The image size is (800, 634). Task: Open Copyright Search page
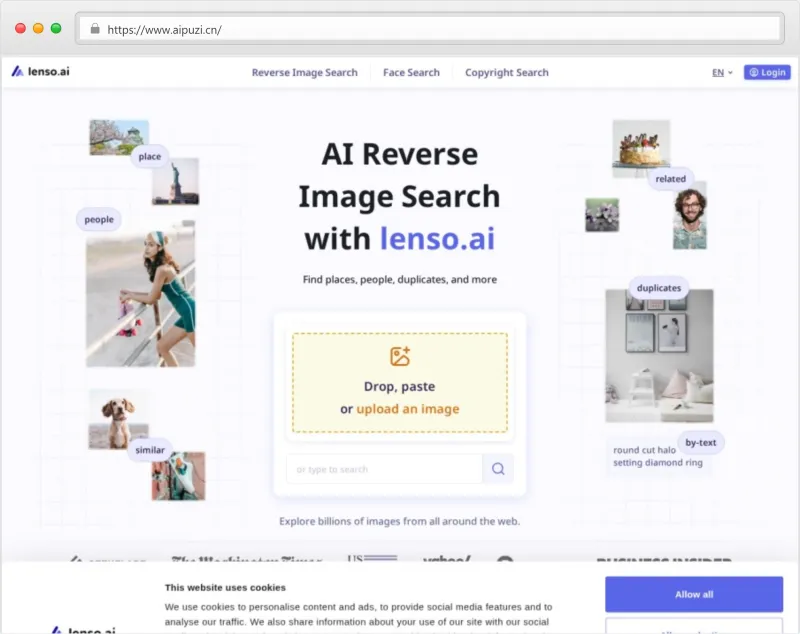(x=507, y=72)
